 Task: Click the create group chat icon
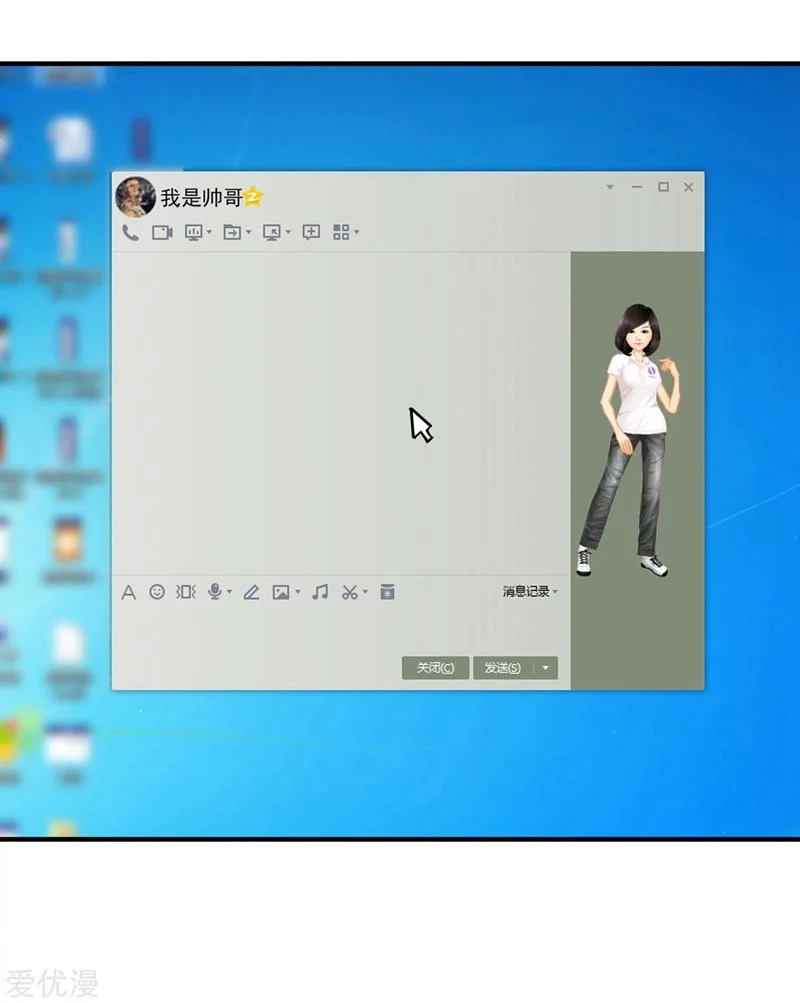tap(311, 232)
